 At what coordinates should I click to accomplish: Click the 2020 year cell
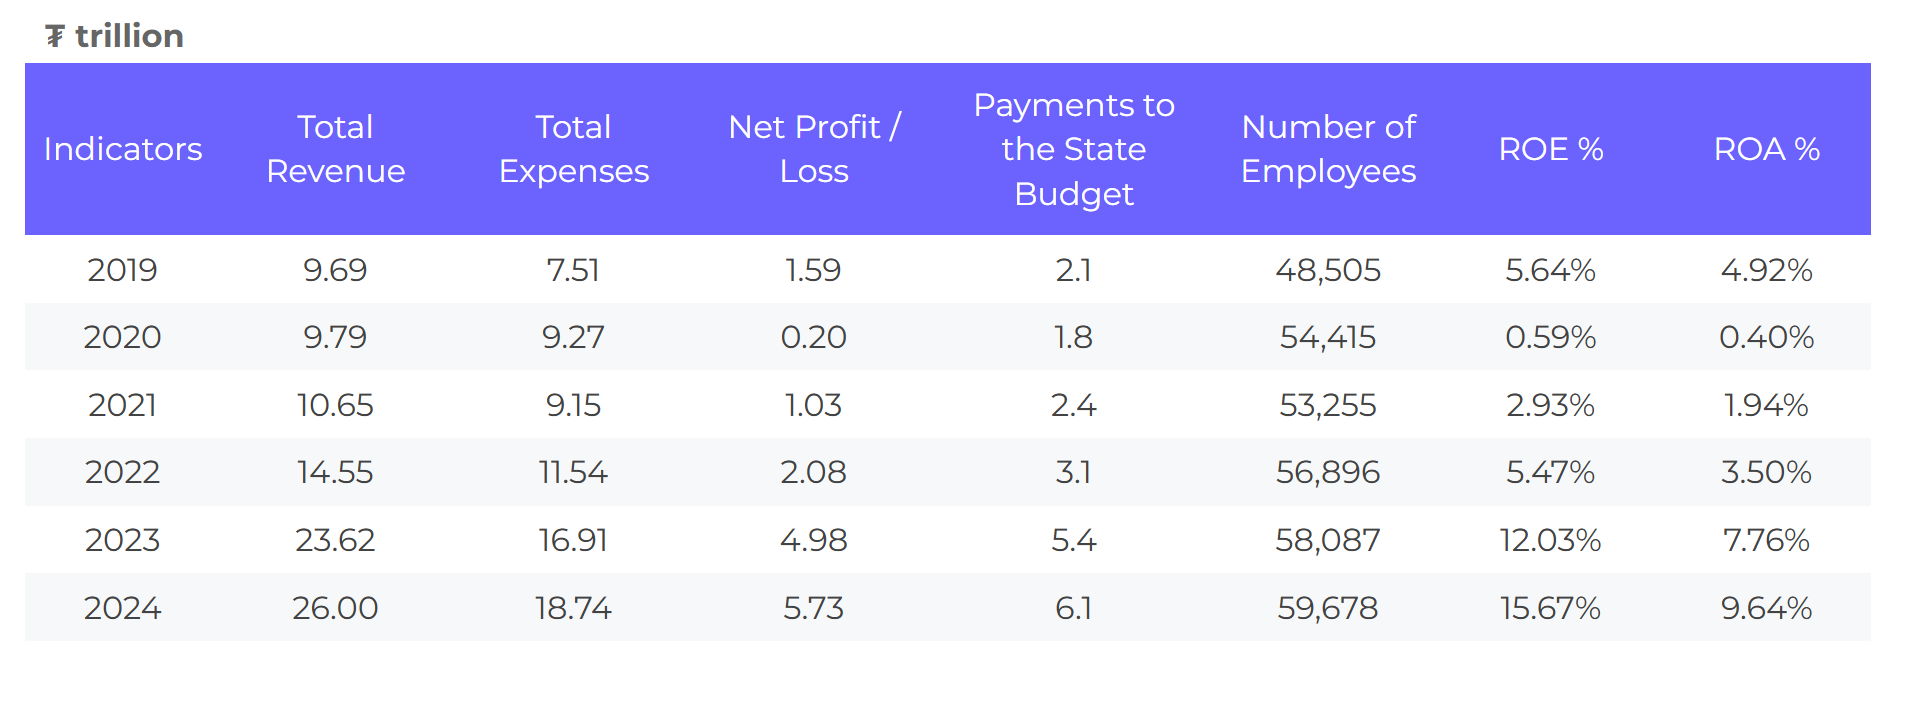(x=122, y=337)
